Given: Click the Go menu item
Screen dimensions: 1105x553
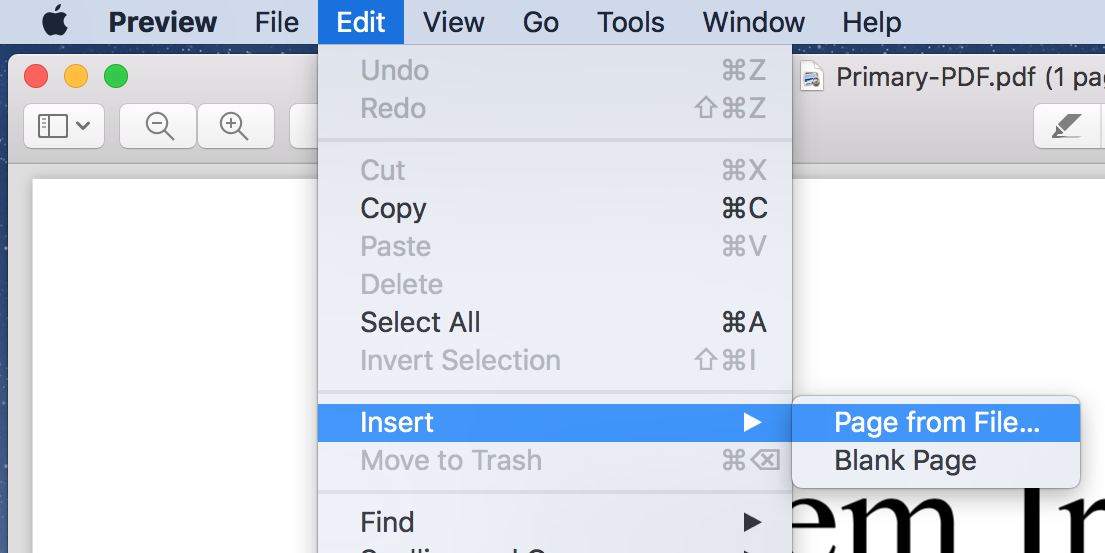Looking at the screenshot, I should pyautogui.click(x=541, y=22).
